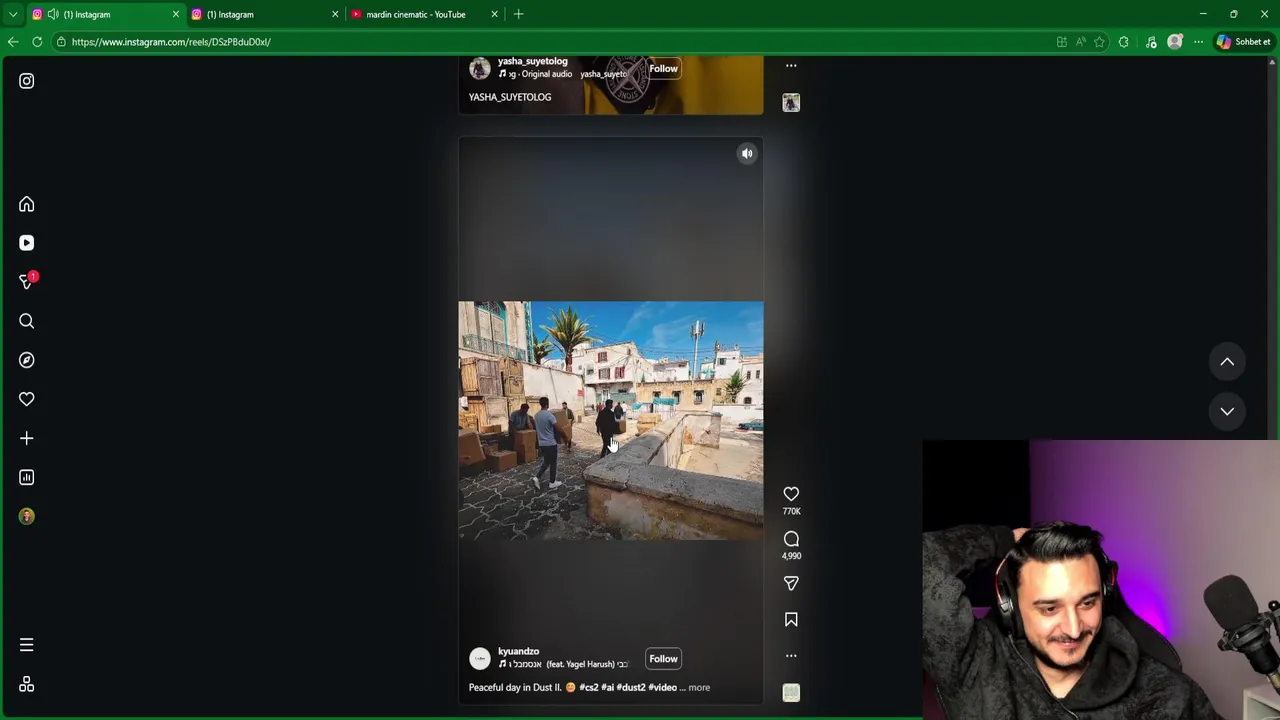Image resolution: width=1280 pixels, height=720 pixels.
Task: Open the apps grid icon in address bar
Action: (x=1061, y=42)
